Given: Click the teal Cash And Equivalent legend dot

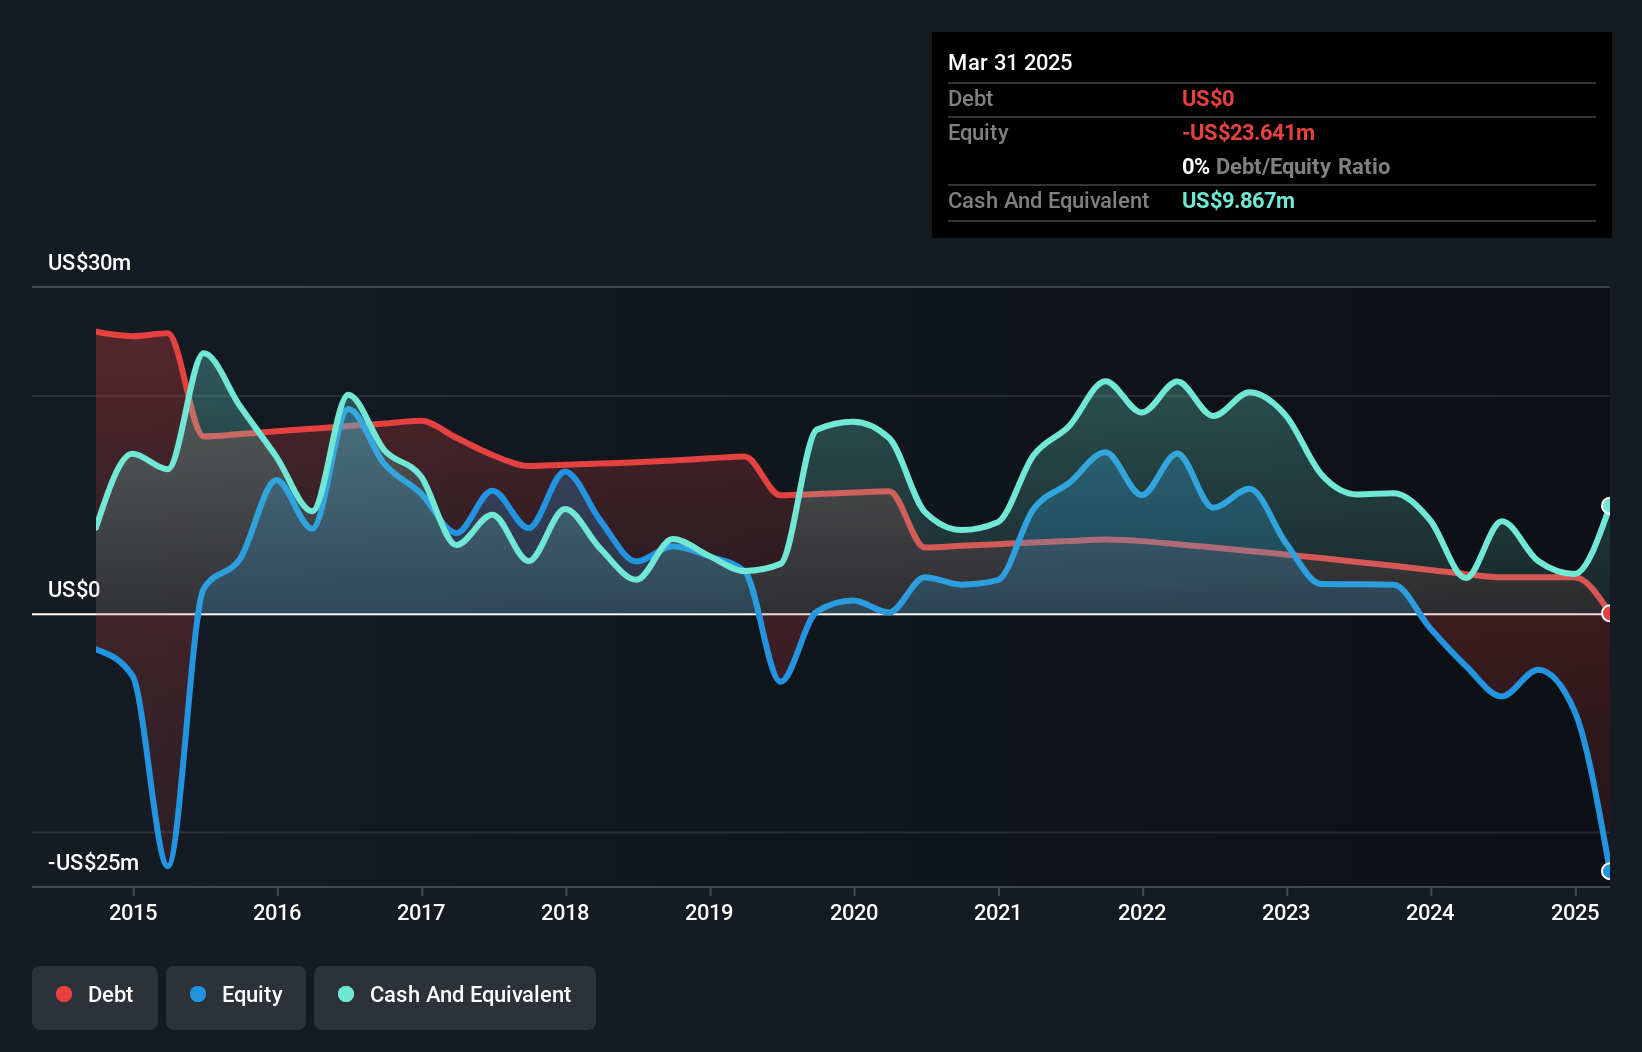Looking at the screenshot, I should pyautogui.click(x=346, y=994).
